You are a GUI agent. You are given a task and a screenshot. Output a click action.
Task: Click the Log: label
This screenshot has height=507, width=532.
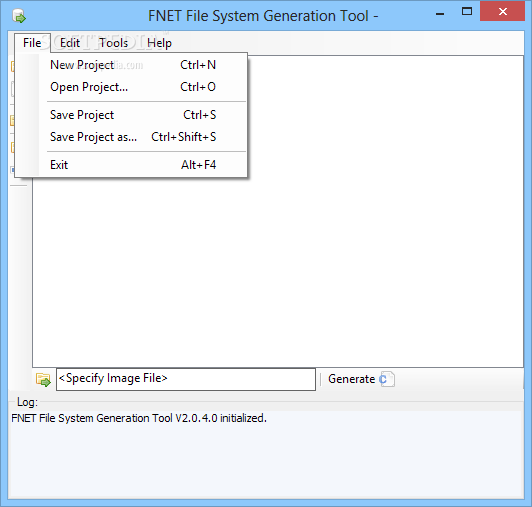point(27,402)
